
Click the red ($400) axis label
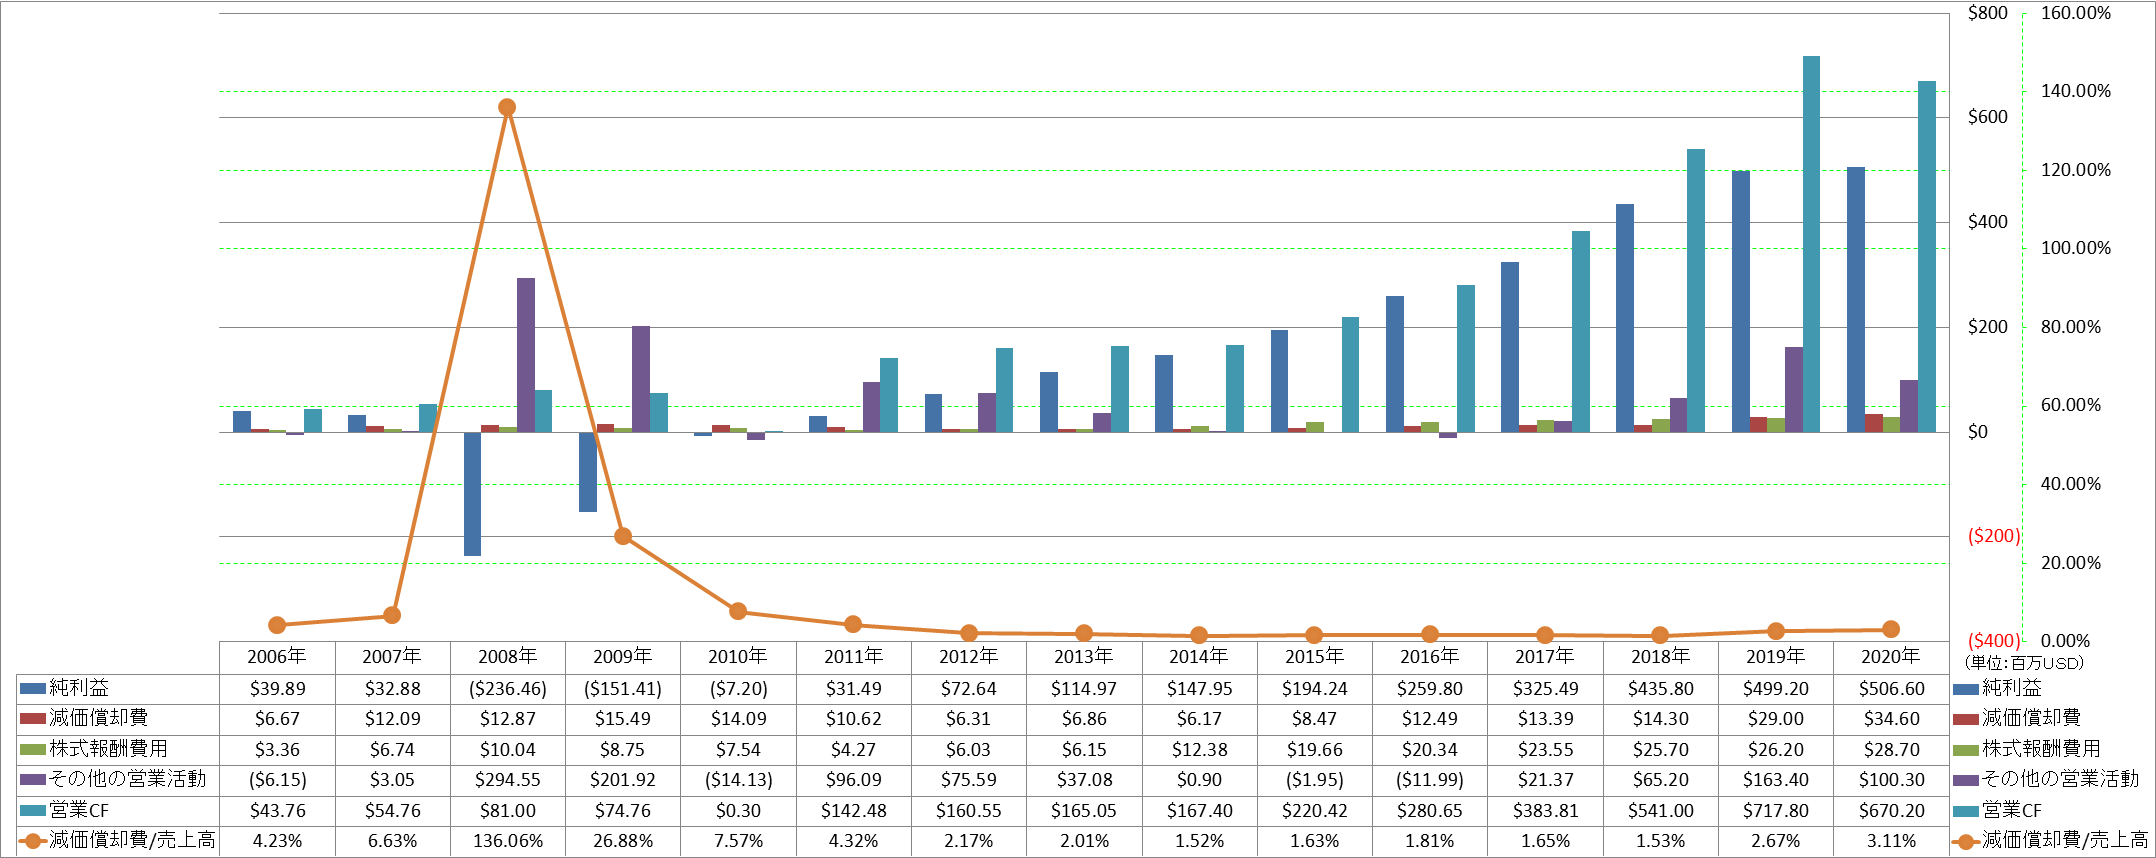(x=1994, y=641)
